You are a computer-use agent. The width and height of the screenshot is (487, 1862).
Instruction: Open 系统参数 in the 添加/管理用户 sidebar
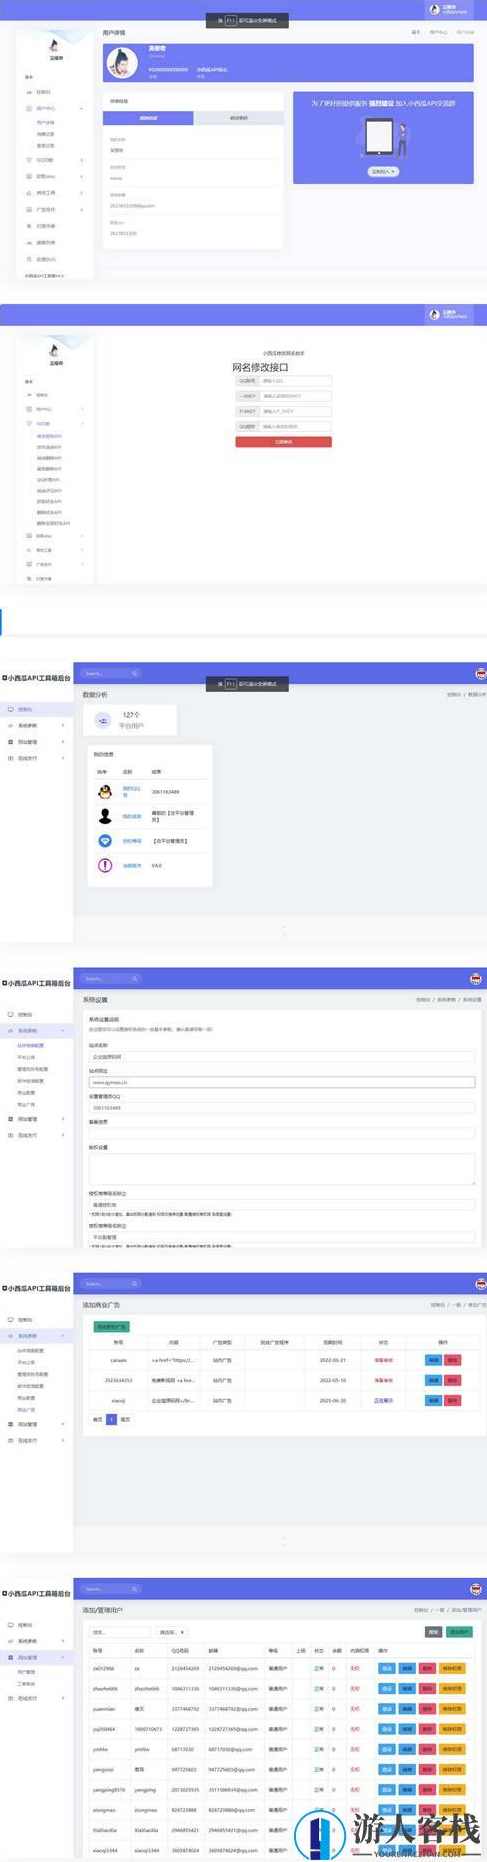pyautogui.click(x=36, y=1641)
